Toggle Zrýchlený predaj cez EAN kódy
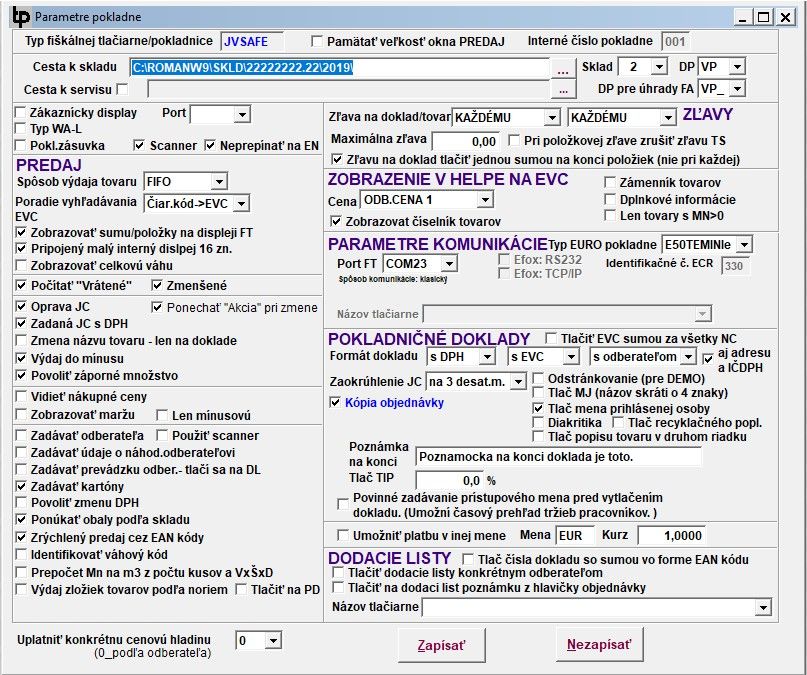The width and height of the screenshot is (807, 675). [21, 537]
